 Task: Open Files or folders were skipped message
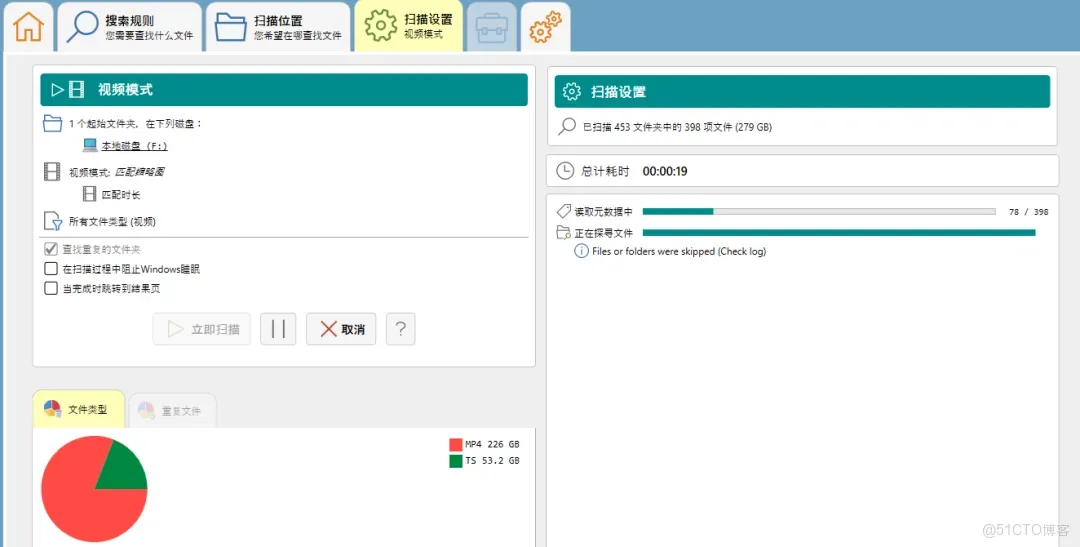tap(679, 251)
